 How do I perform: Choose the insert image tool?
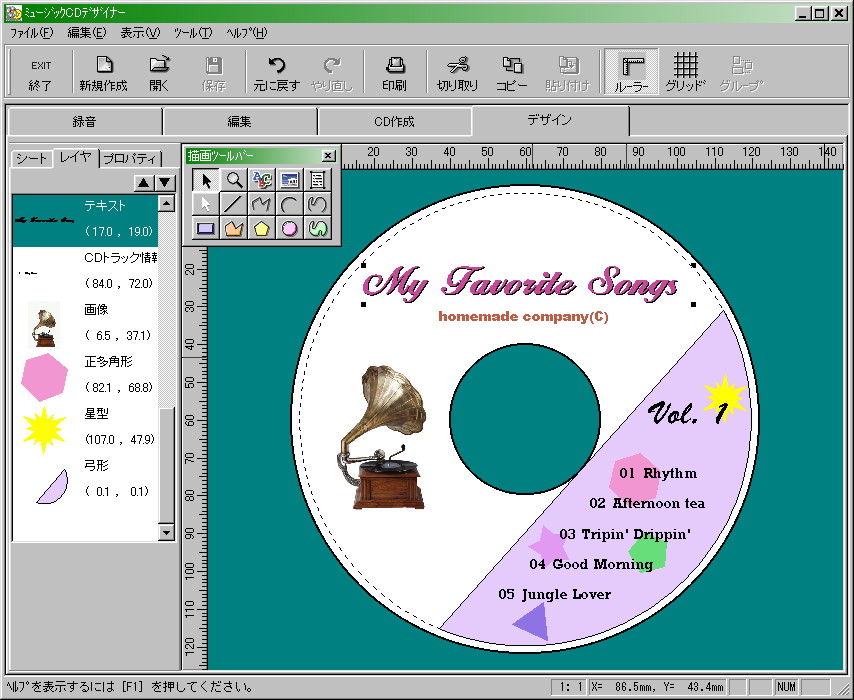click(290, 180)
